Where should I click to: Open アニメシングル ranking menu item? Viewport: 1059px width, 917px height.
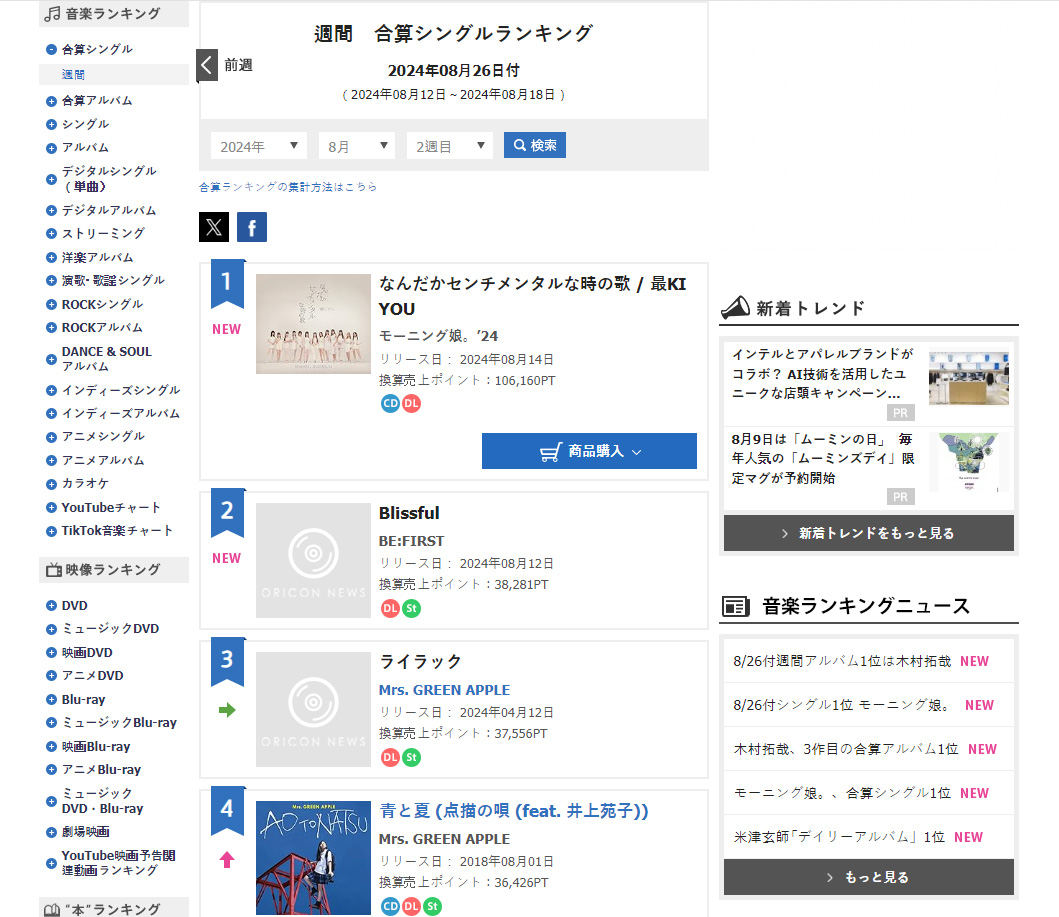click(103, 436)
